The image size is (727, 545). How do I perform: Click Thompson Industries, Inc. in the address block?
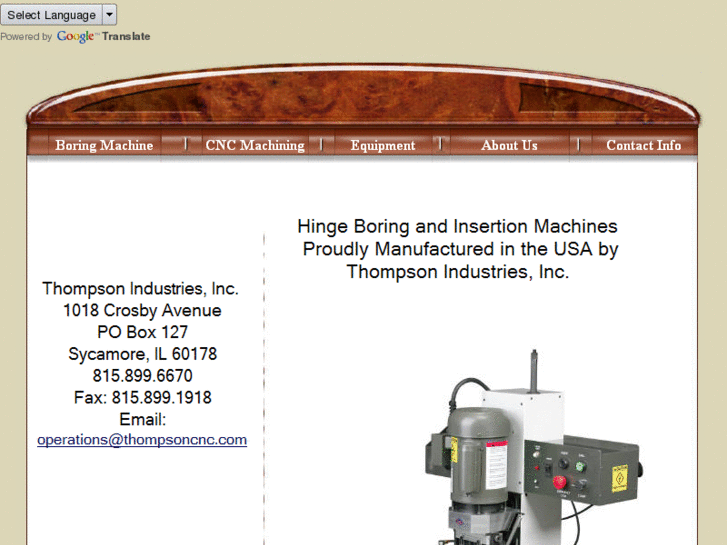pyautogui.click(x=140, y=289)
